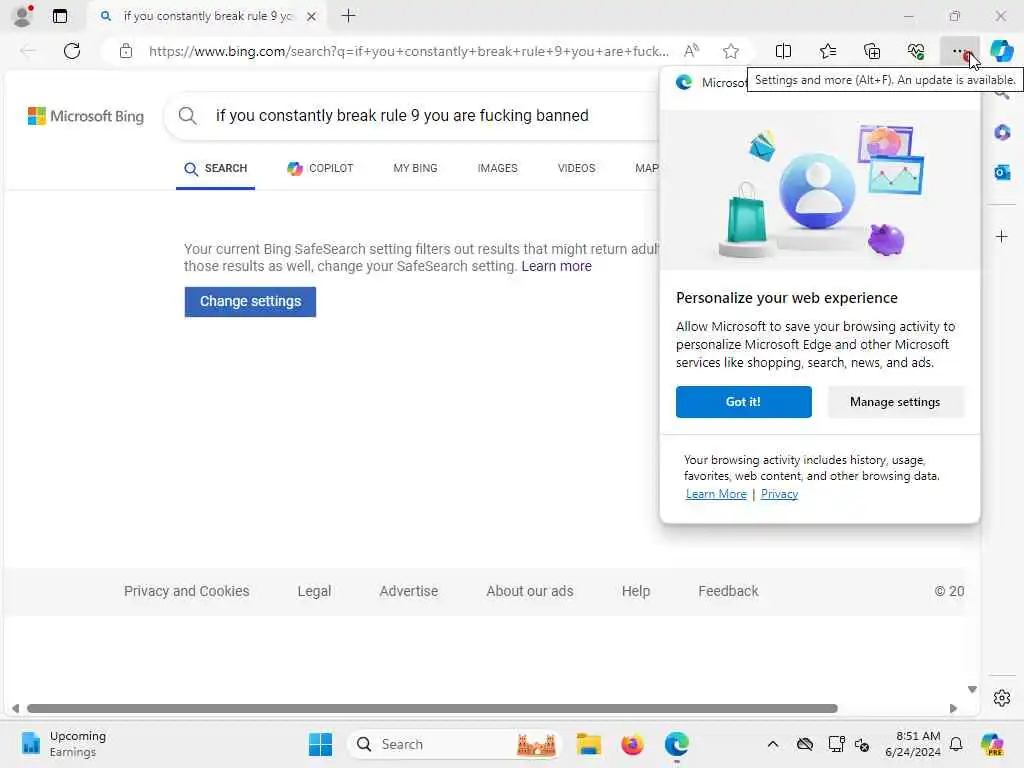The height and width of the screenshot is (768, 1024).
Task: Open the Legal footer link
Action: pyautogui.click(x=314, y=591)
